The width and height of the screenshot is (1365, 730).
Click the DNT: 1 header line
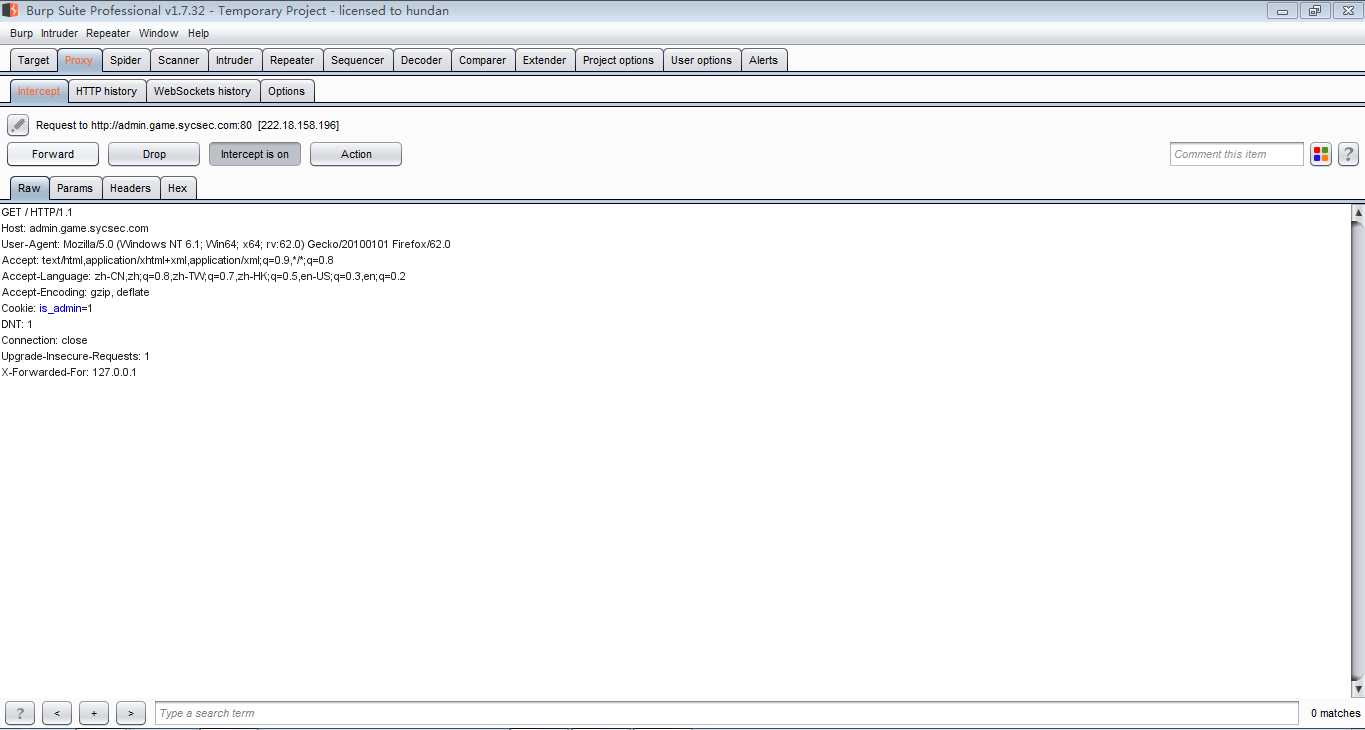(x=17, y=324)
